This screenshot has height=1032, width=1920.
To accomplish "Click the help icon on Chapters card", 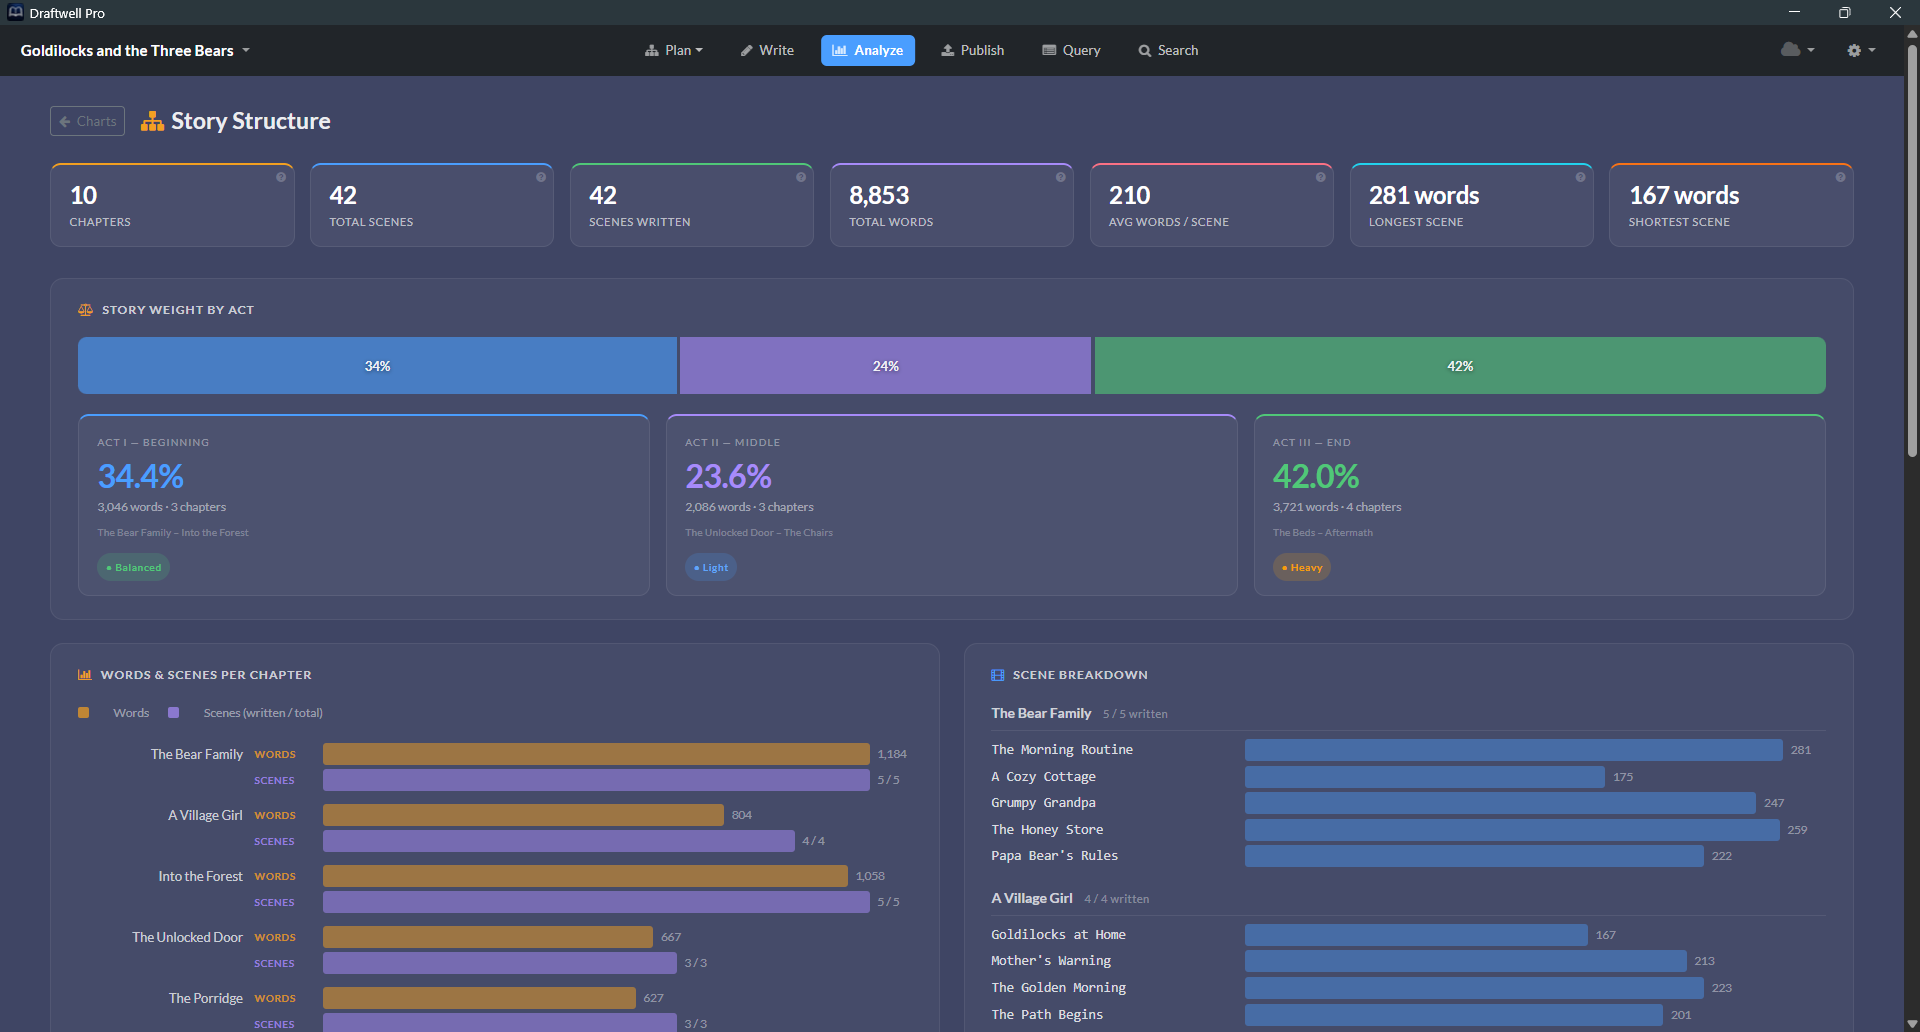I will pyautogui.click(x=281, y=177).
